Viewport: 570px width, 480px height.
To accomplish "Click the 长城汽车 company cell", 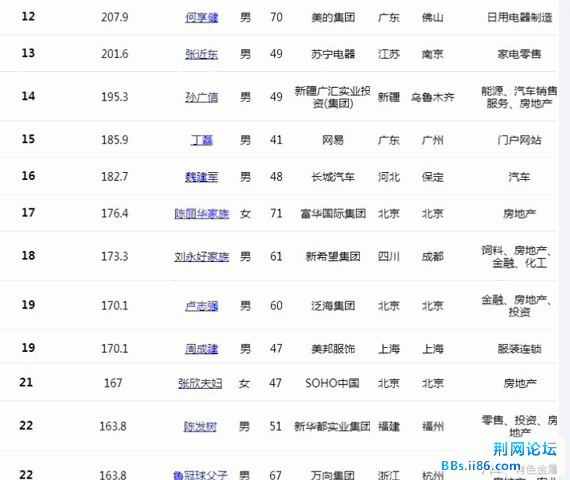I will click(x=333, y=177).
